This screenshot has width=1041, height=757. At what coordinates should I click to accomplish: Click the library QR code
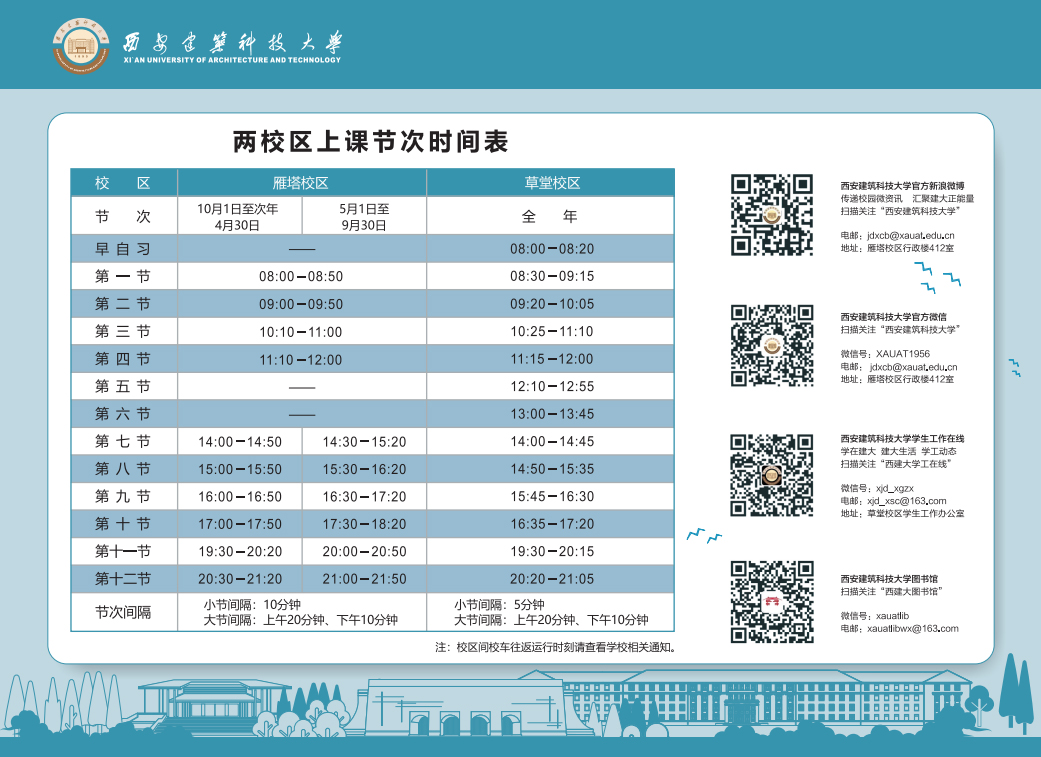(x=771, y=602)
